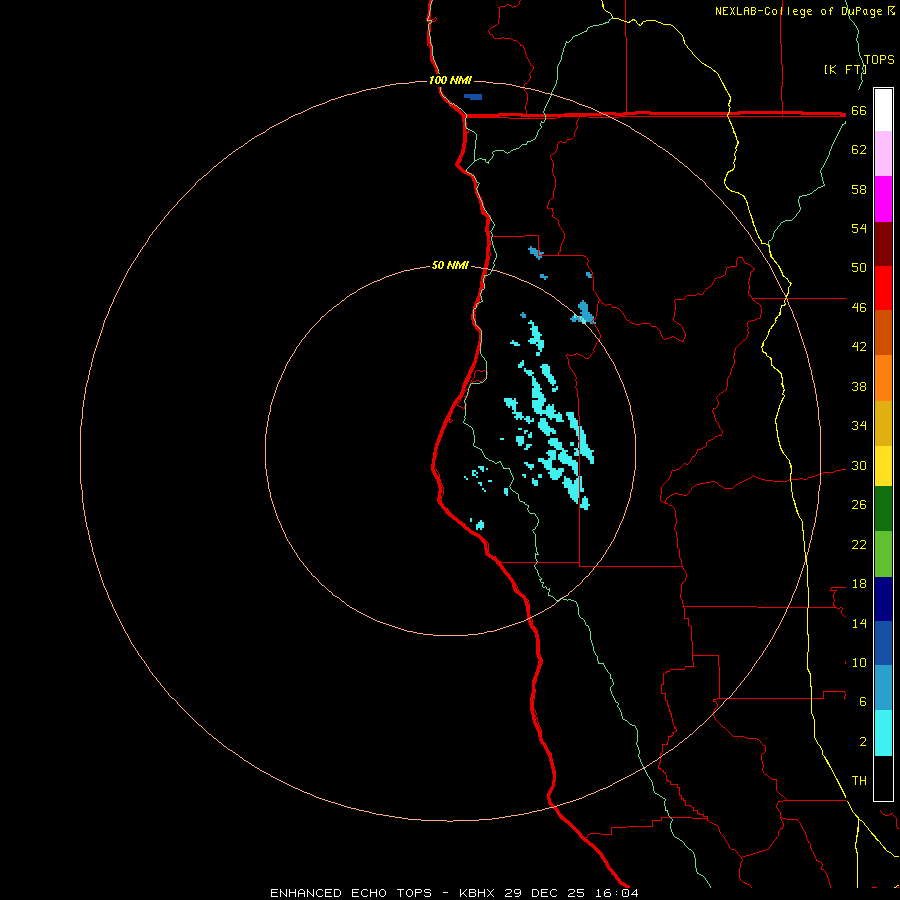Viewport: 900px width, 900px height.
Task: Pick the light orange legend swatch
Action: coord(883,378)
